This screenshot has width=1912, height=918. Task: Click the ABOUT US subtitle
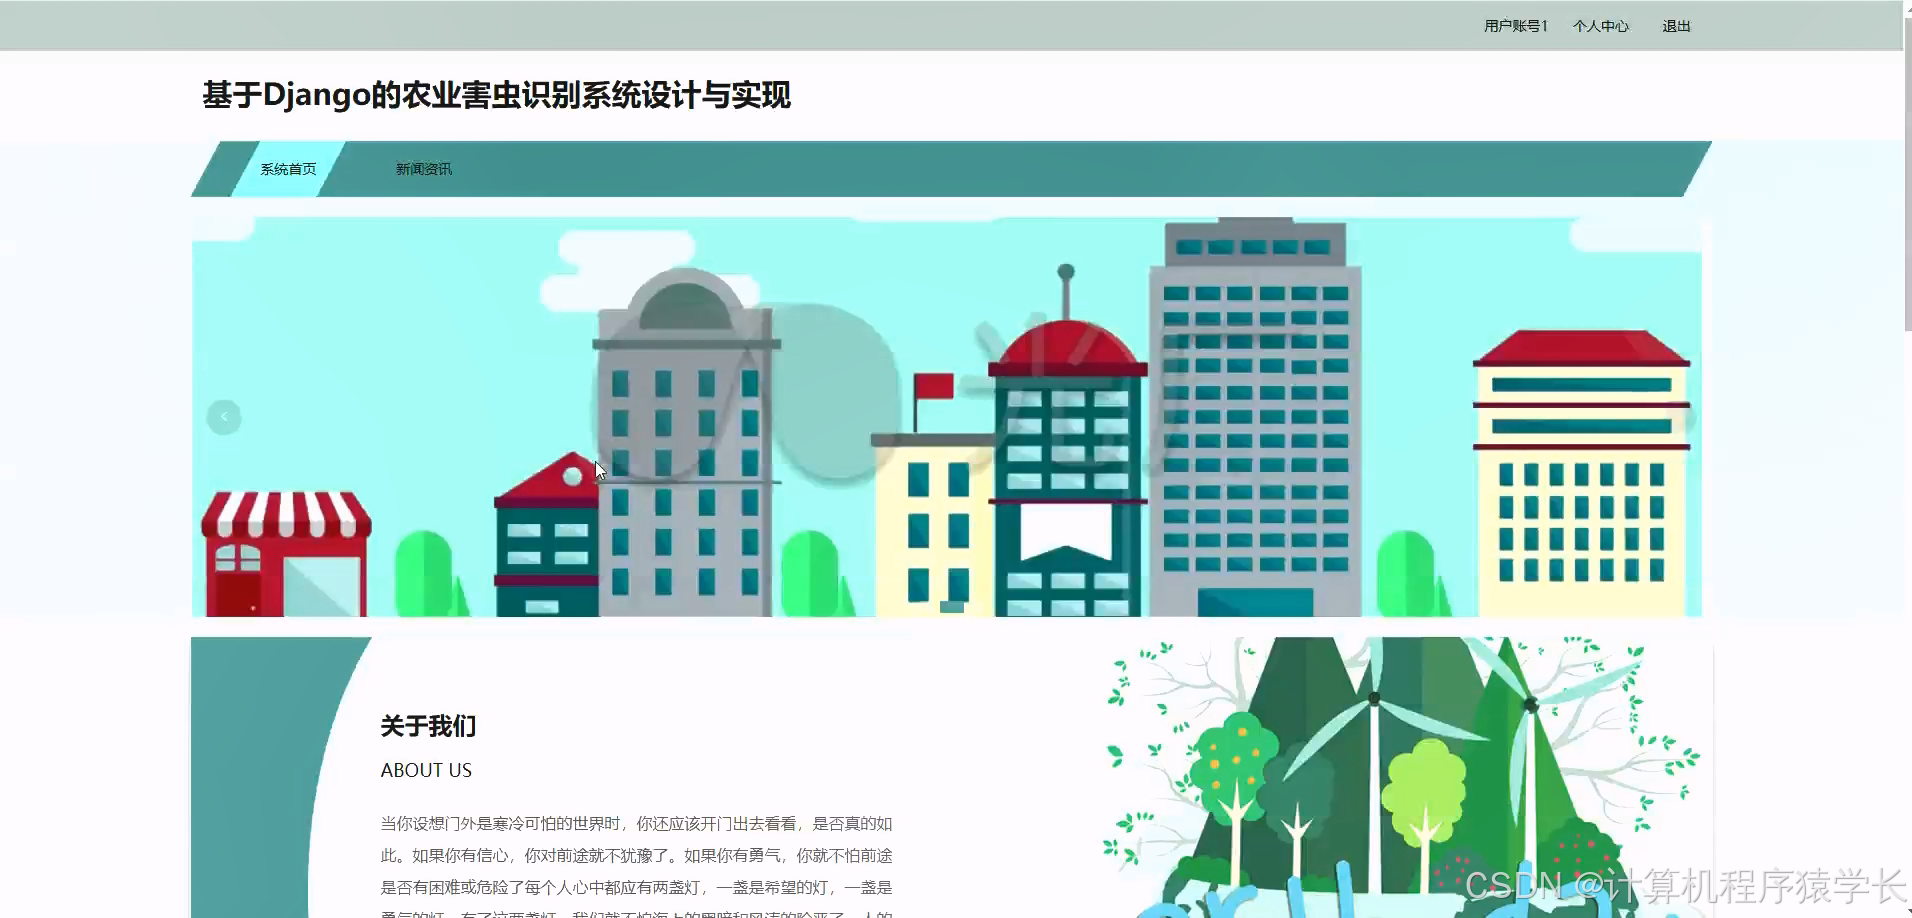(x=426, y=770)
